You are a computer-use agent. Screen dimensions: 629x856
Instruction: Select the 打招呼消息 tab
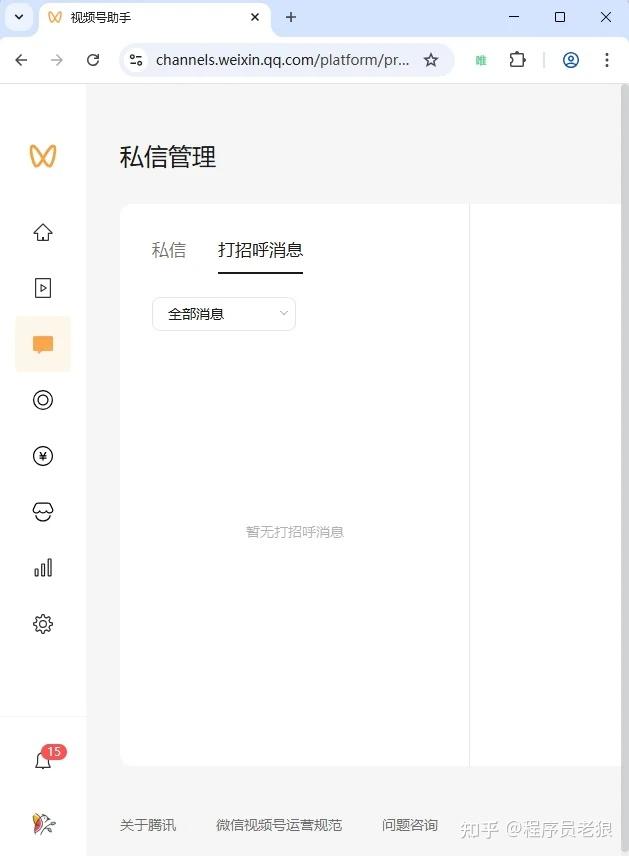(260, 250)
